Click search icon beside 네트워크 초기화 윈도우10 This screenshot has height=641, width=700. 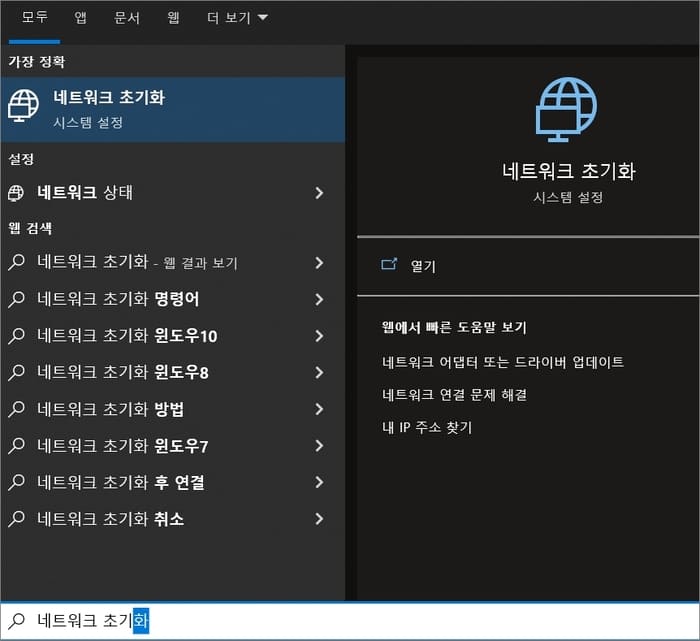coord(17,335)
